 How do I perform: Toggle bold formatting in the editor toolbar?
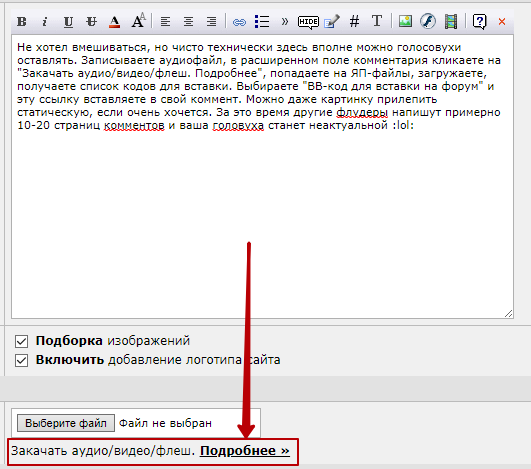point(22,22)
